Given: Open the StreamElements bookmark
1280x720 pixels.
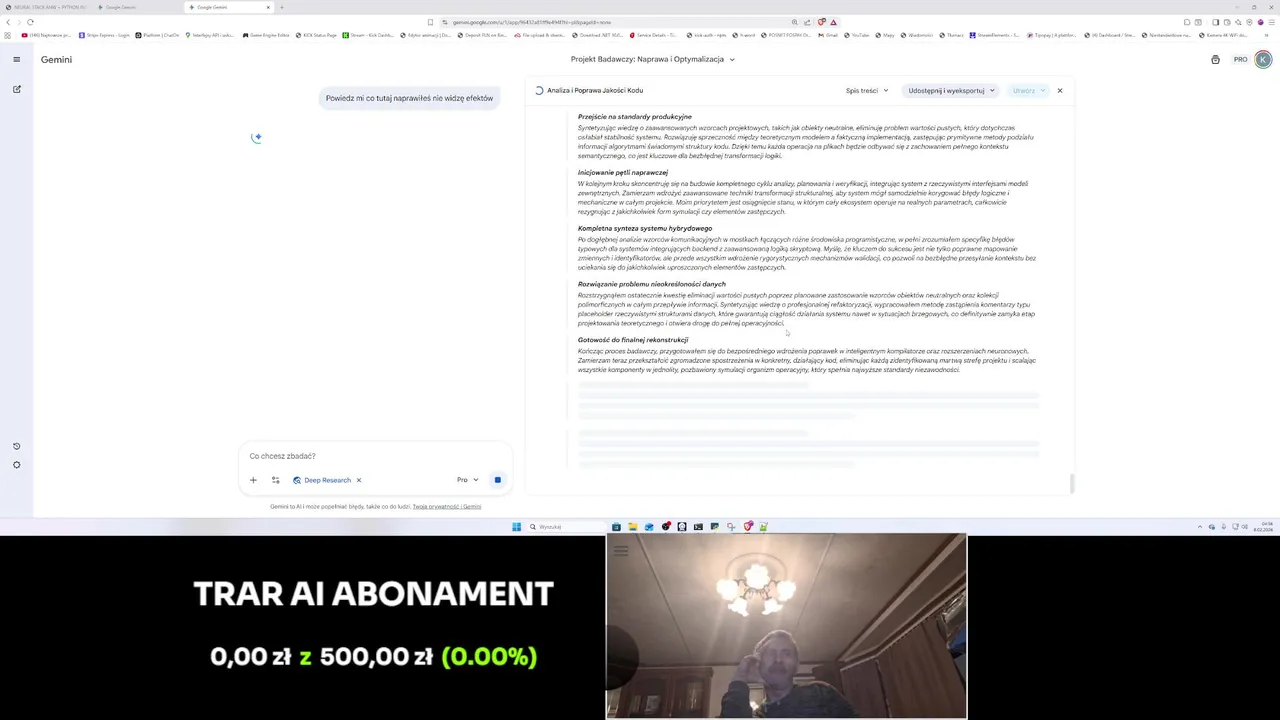Looking at the screenshot, I should pyautogui.click(x=995, y=35).
